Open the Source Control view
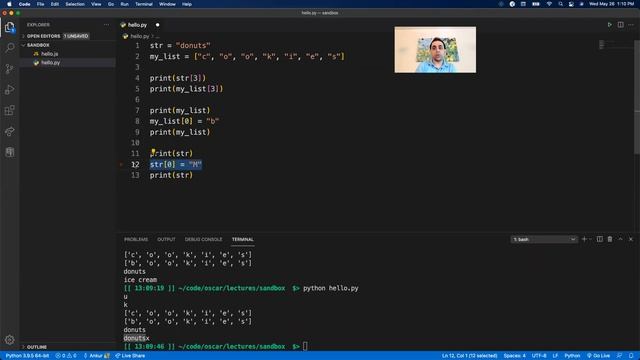Viewport: 640px width, 360px height. click(x=9, y=69)
